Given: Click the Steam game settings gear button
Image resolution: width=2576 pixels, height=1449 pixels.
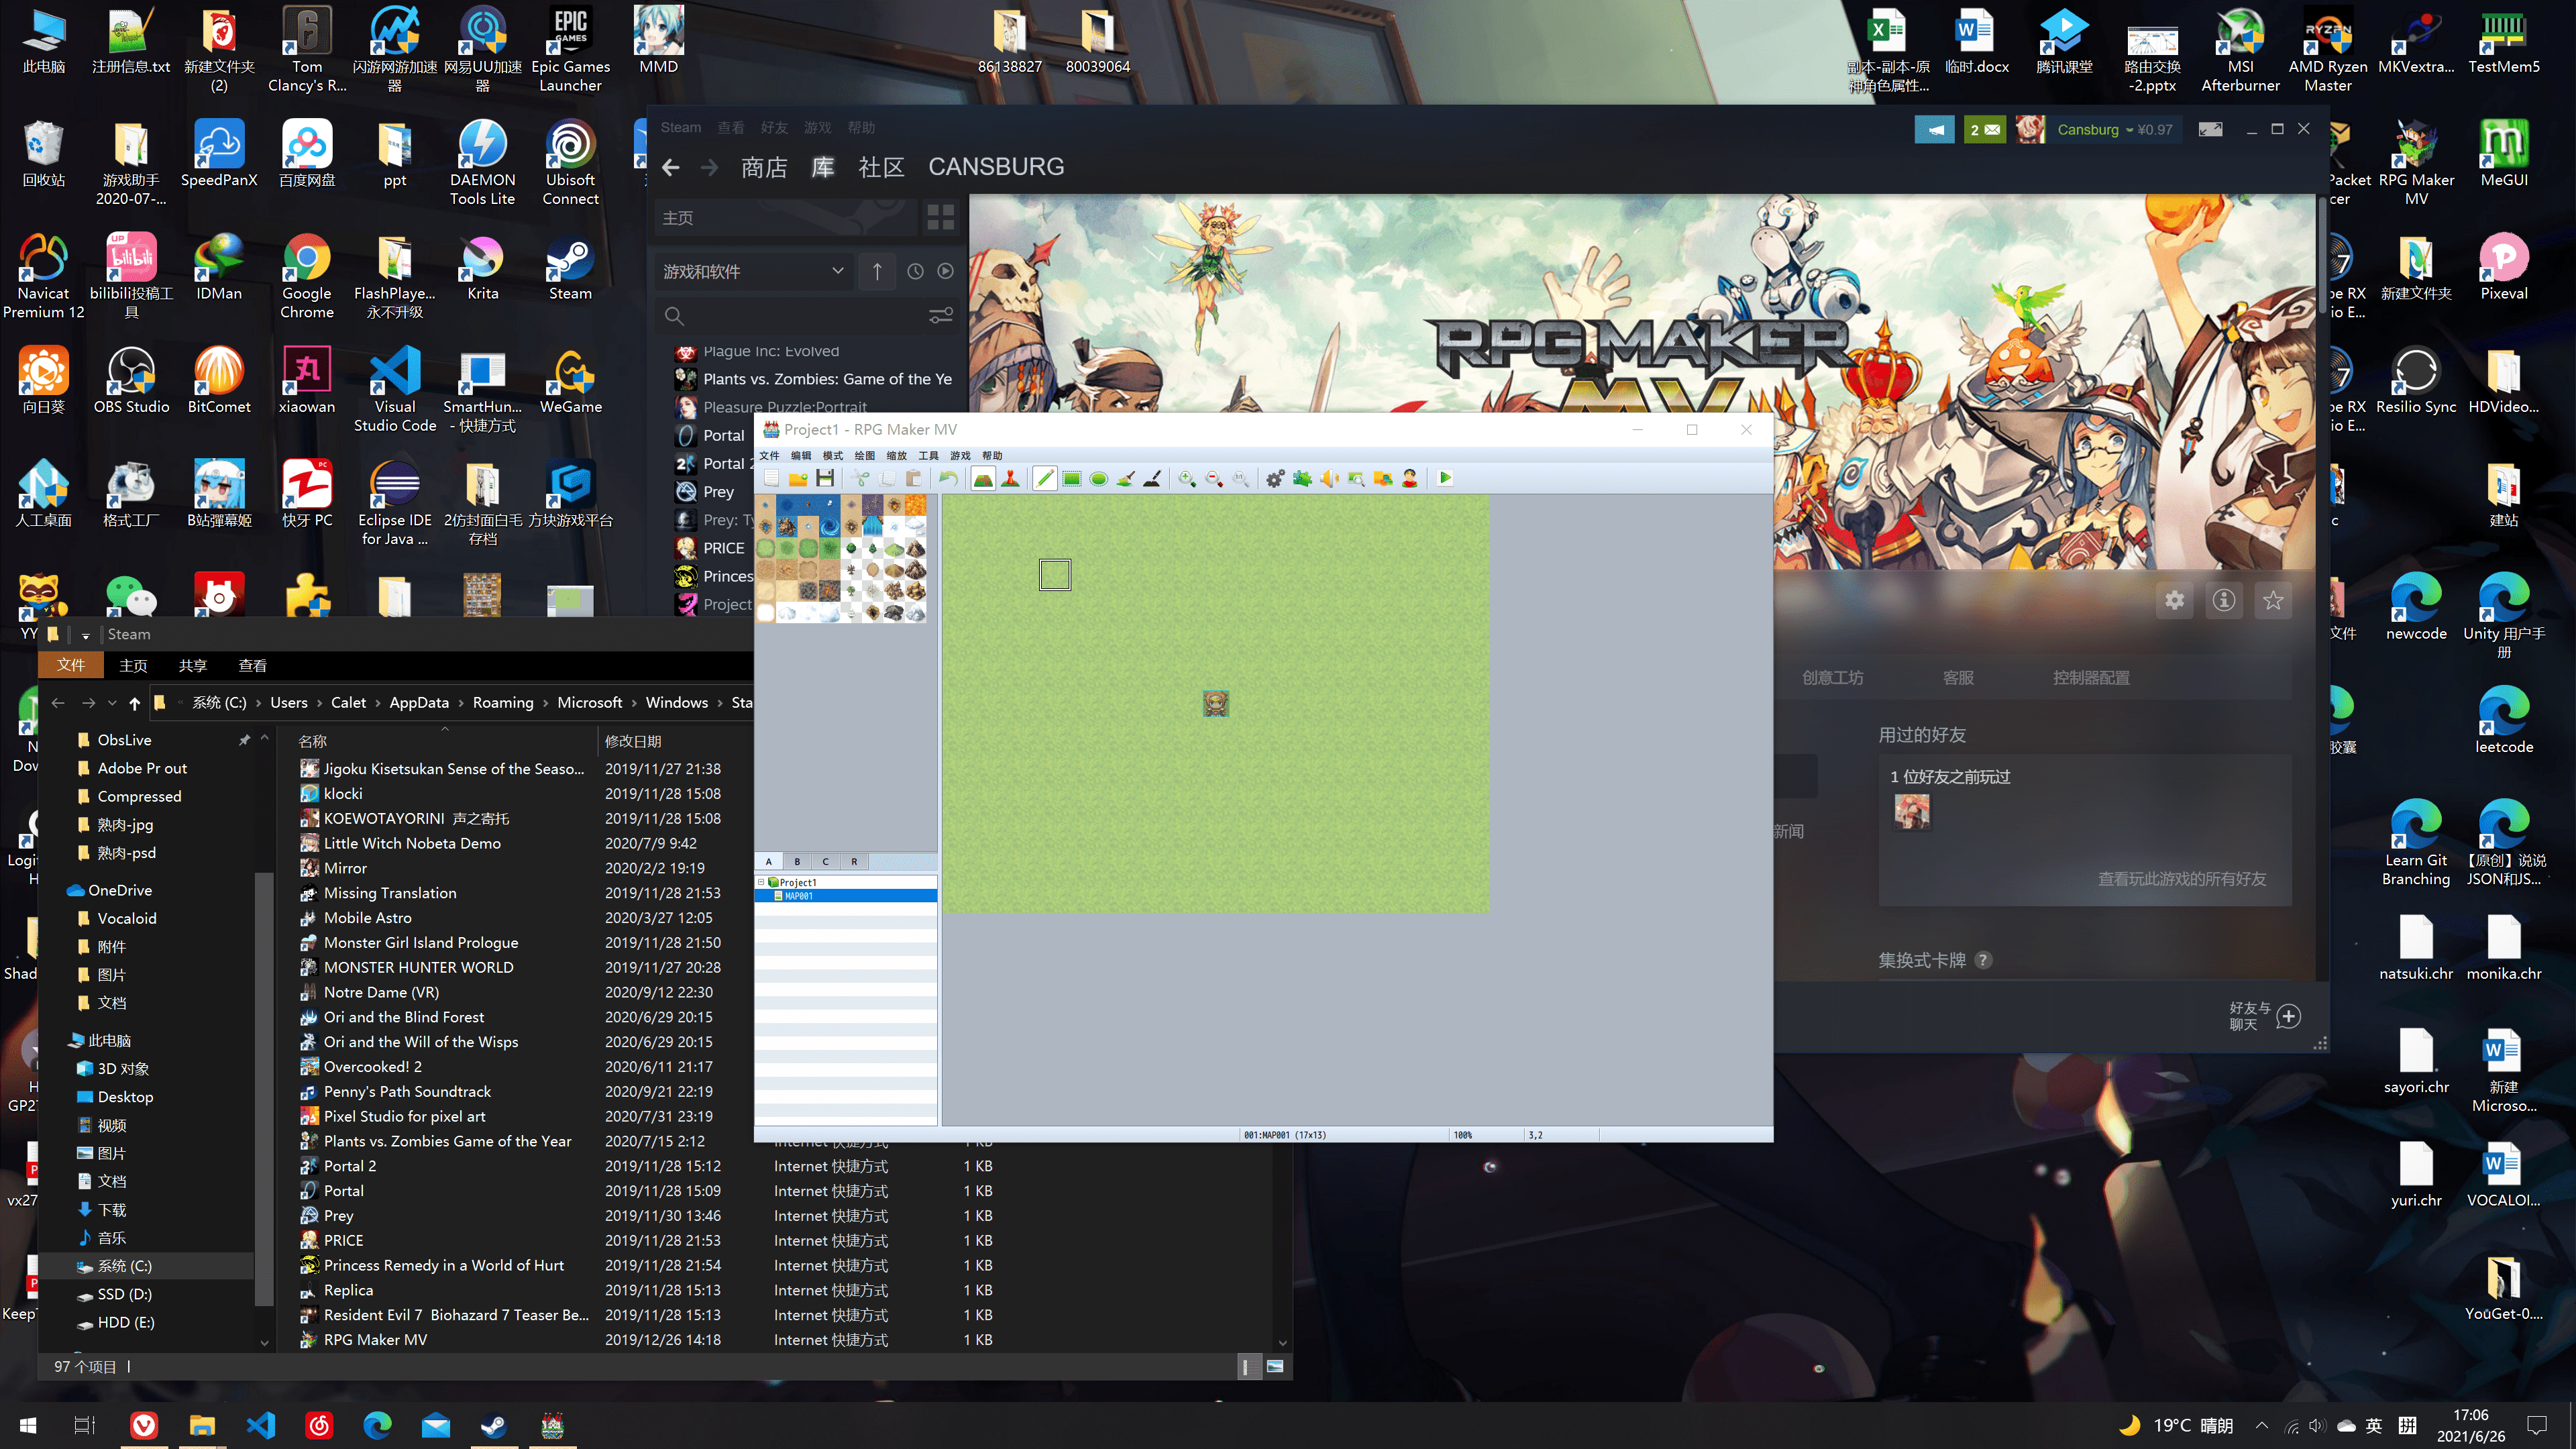Looking at the screenshot, I should click(x=2174, y=600).
